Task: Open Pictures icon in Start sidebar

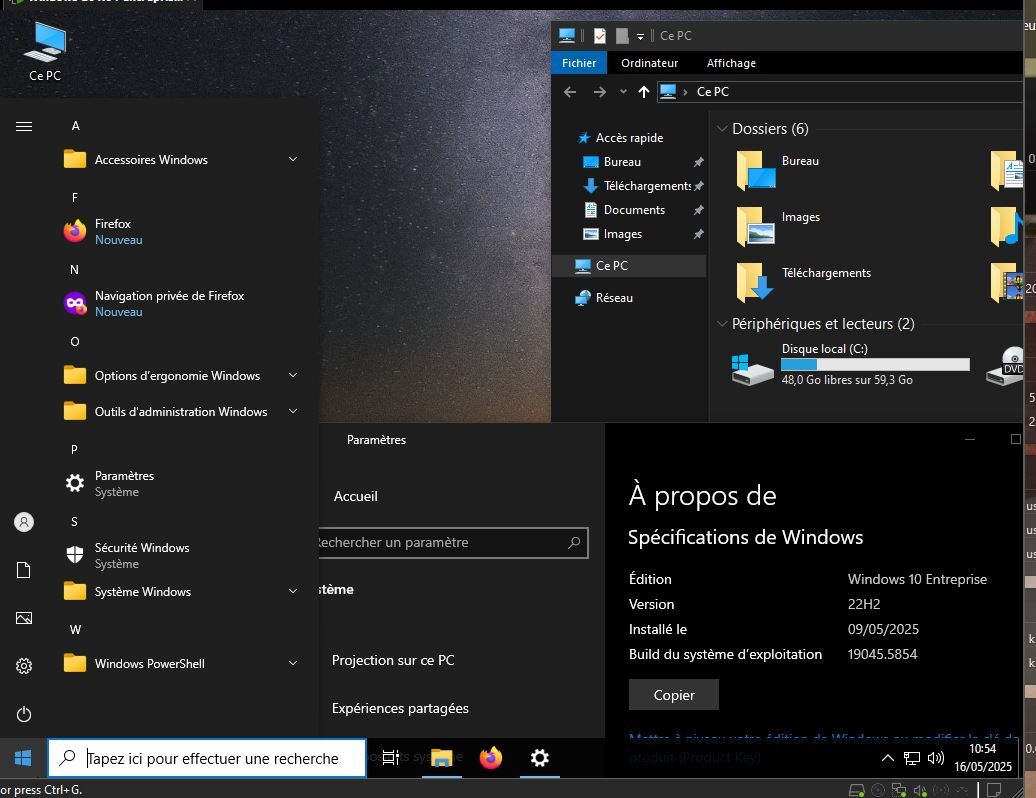Action: (24, 618)
